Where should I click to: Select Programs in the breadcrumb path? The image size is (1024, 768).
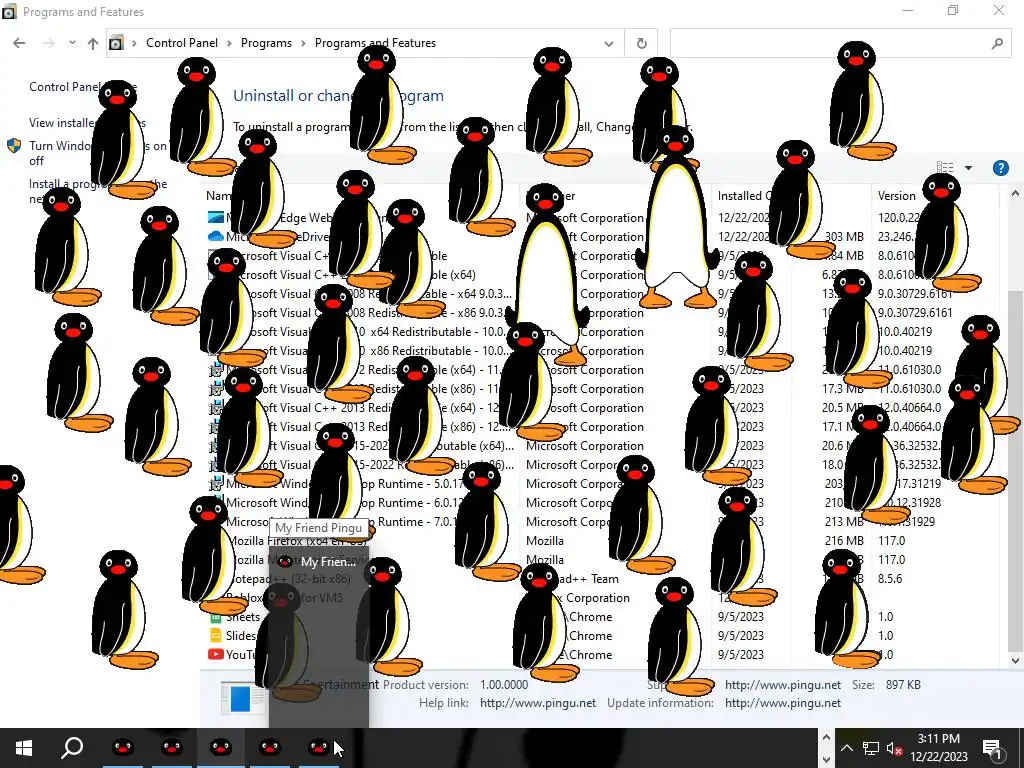tap(266, 43)
